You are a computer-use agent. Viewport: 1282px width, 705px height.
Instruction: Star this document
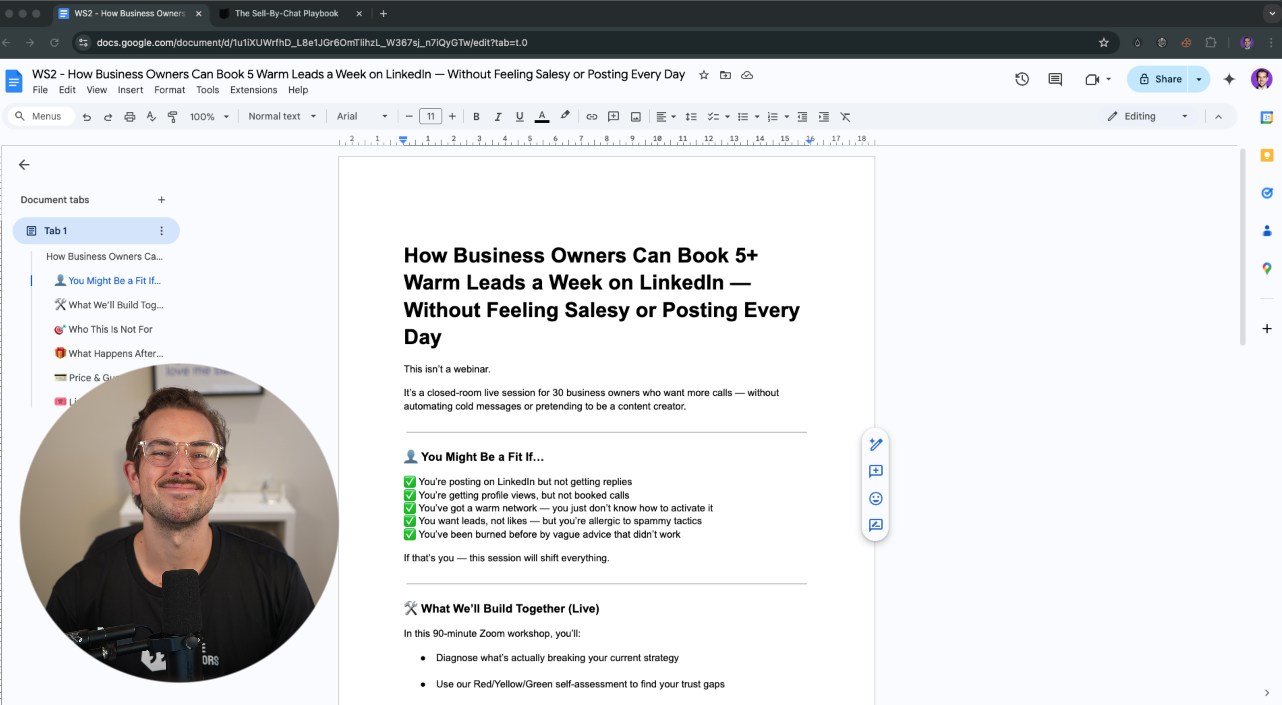pos(703,75)
